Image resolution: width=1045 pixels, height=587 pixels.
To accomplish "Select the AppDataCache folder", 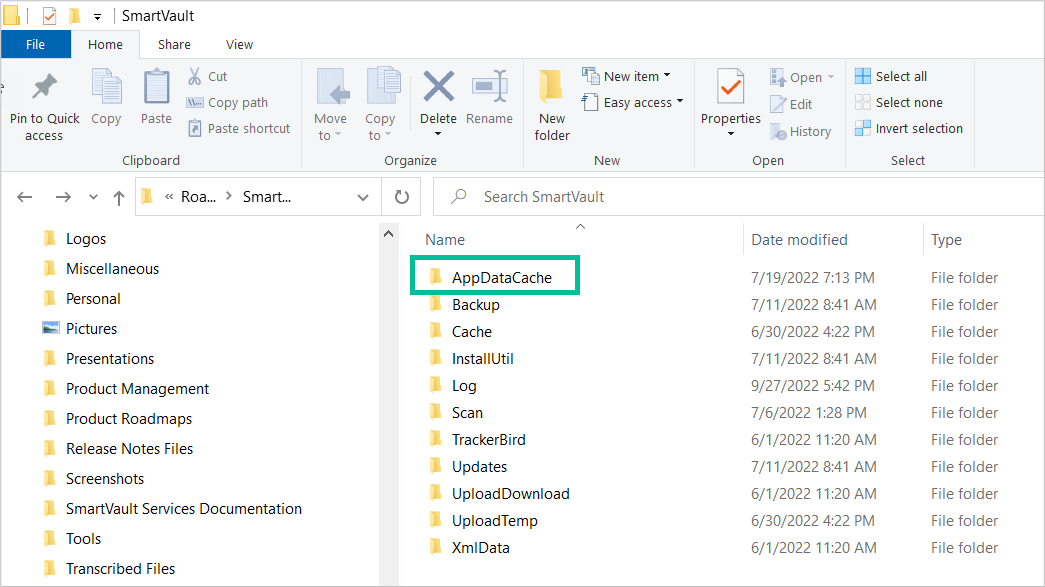I will [501, 277].
